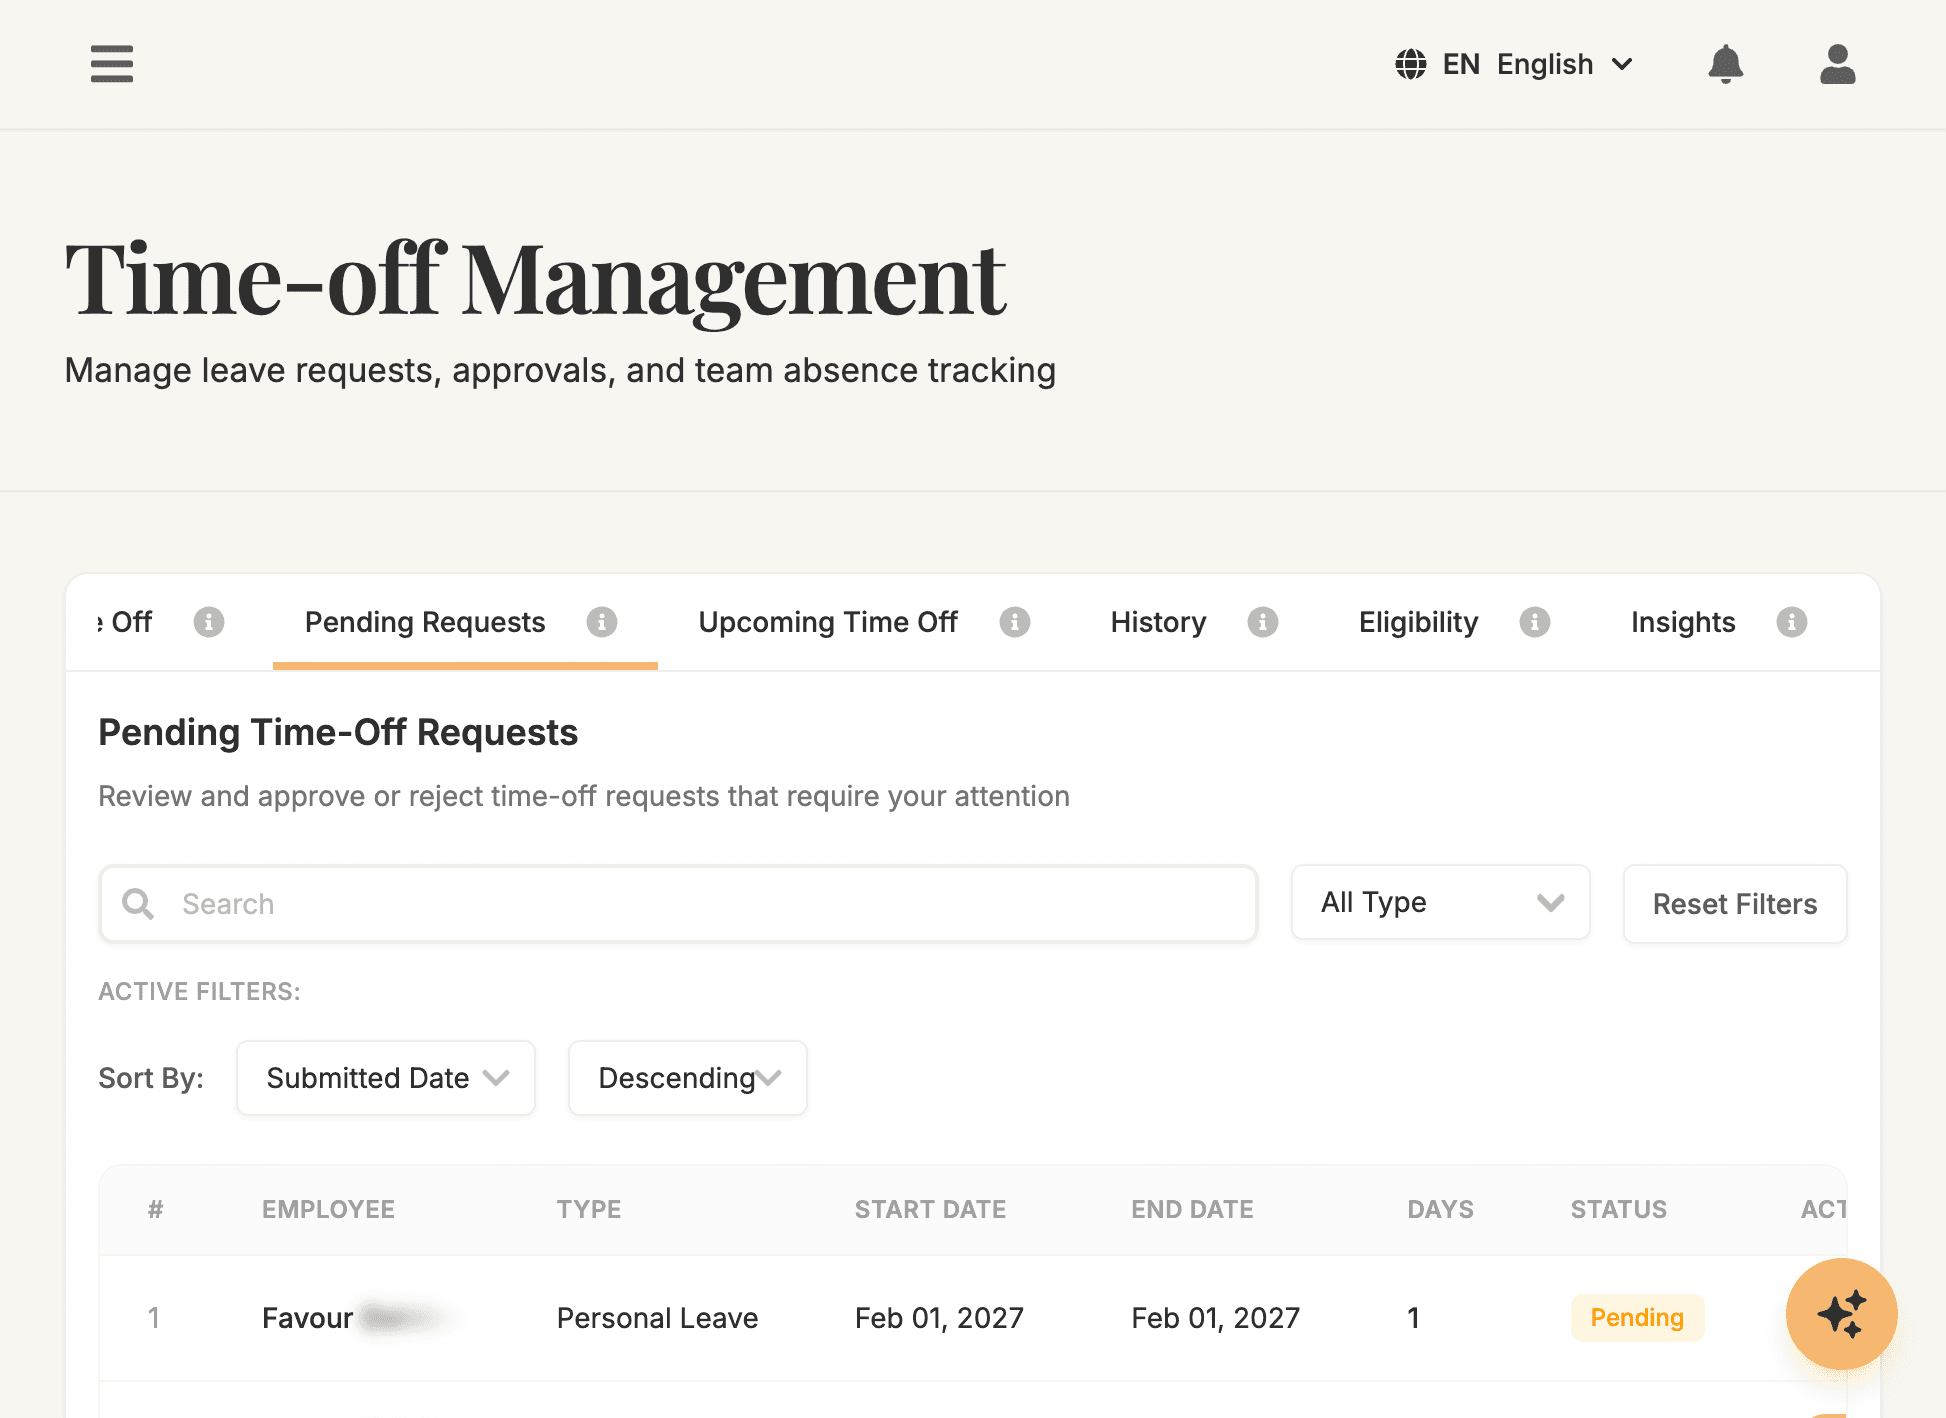Click the Pending status badge
The width and height of the screenshot is (1946, 1418).
point(1637,1318)
